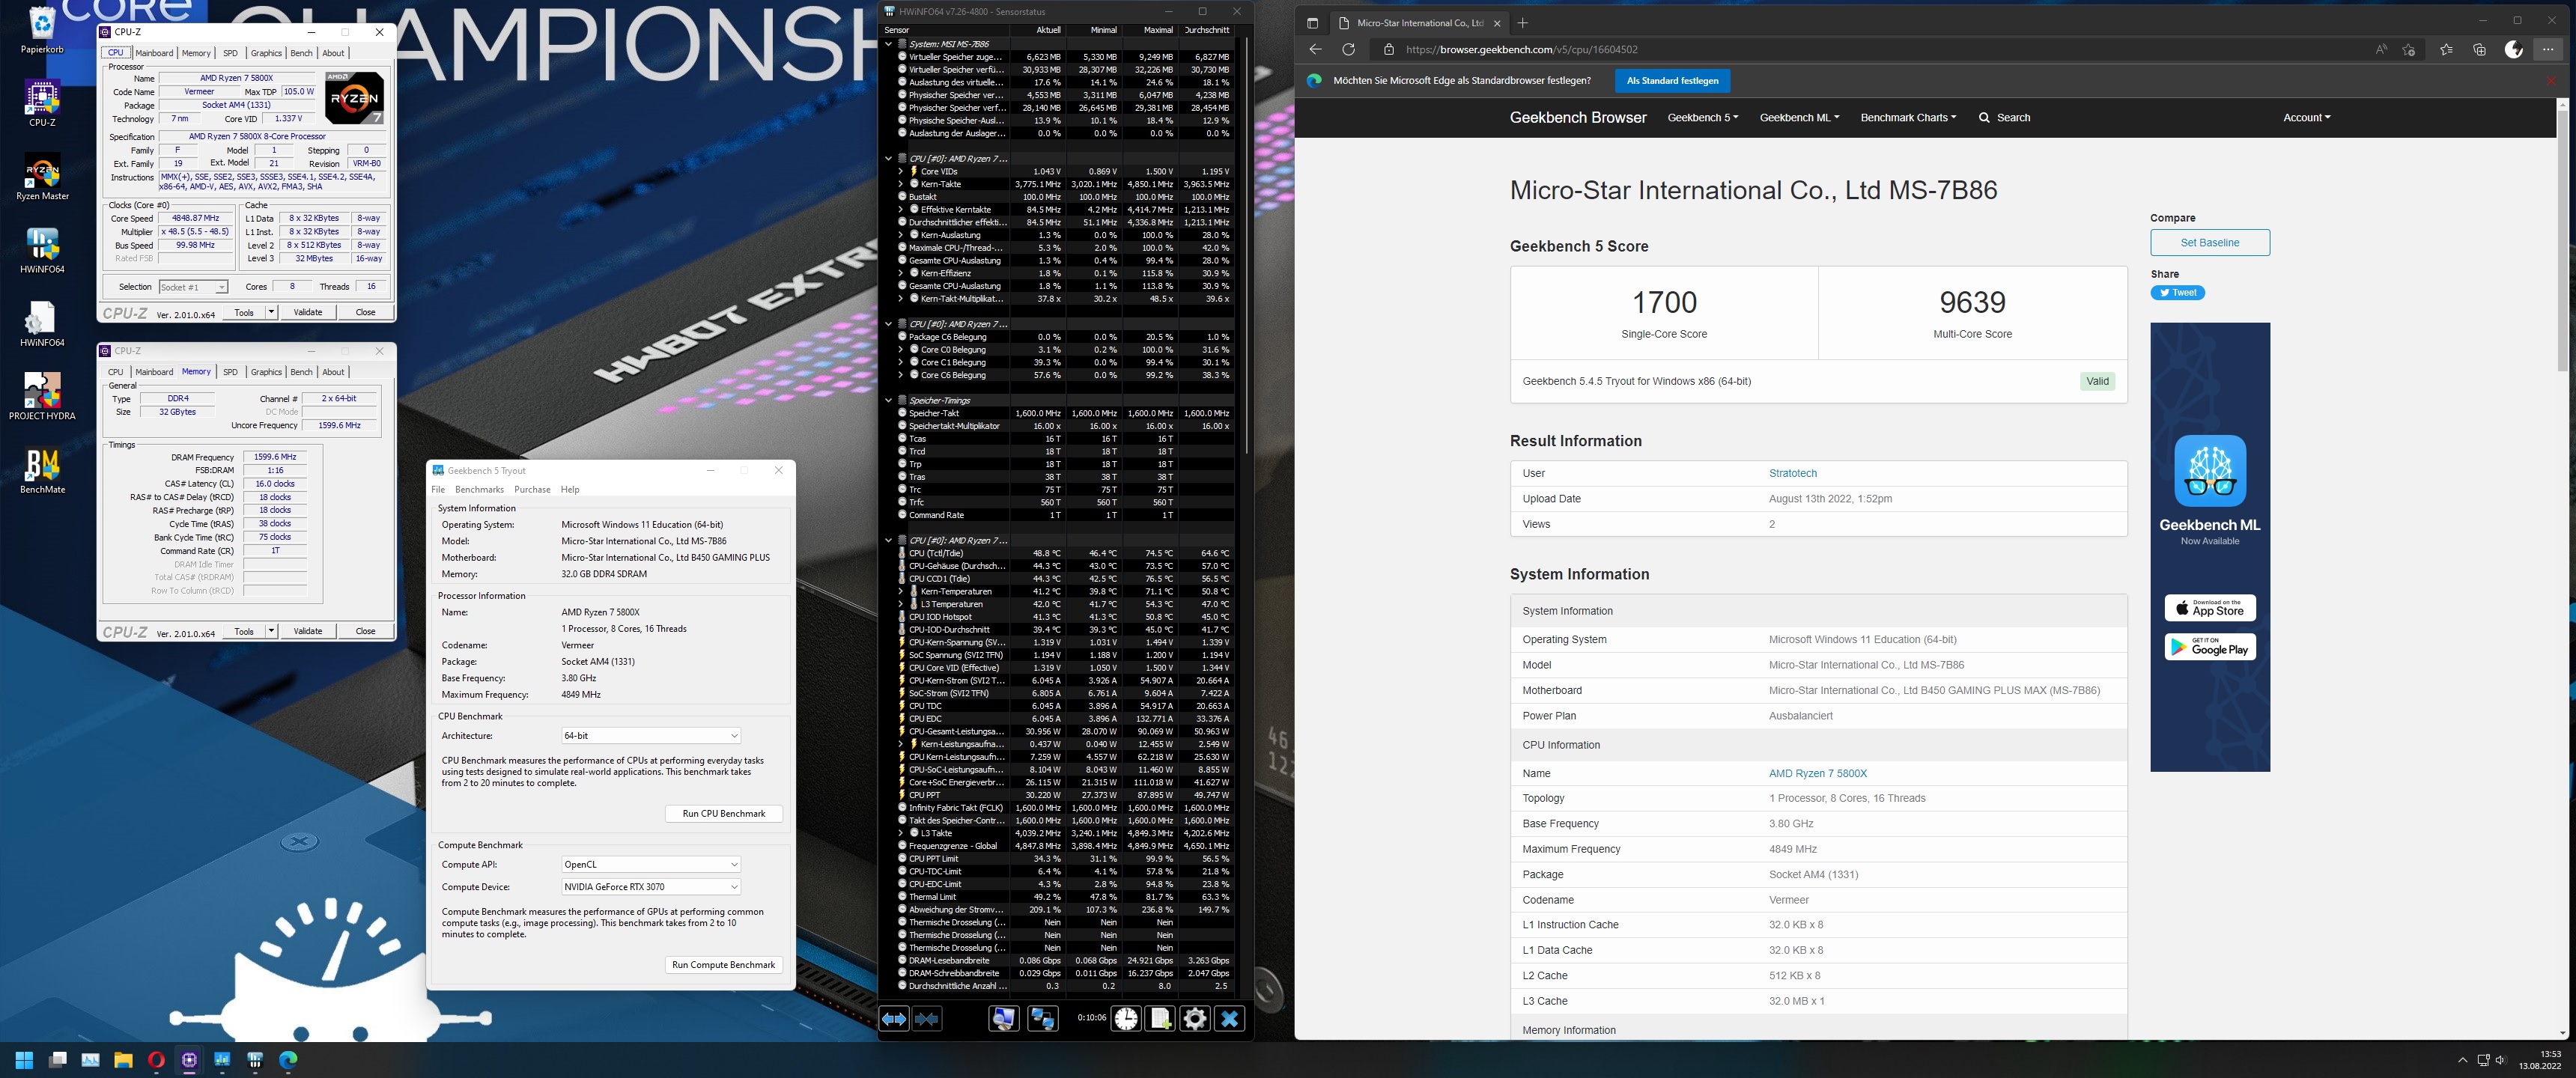Open Download on the App Store badge
Viewport: 2576px width, 1078px height.
tap(2209, 608)
